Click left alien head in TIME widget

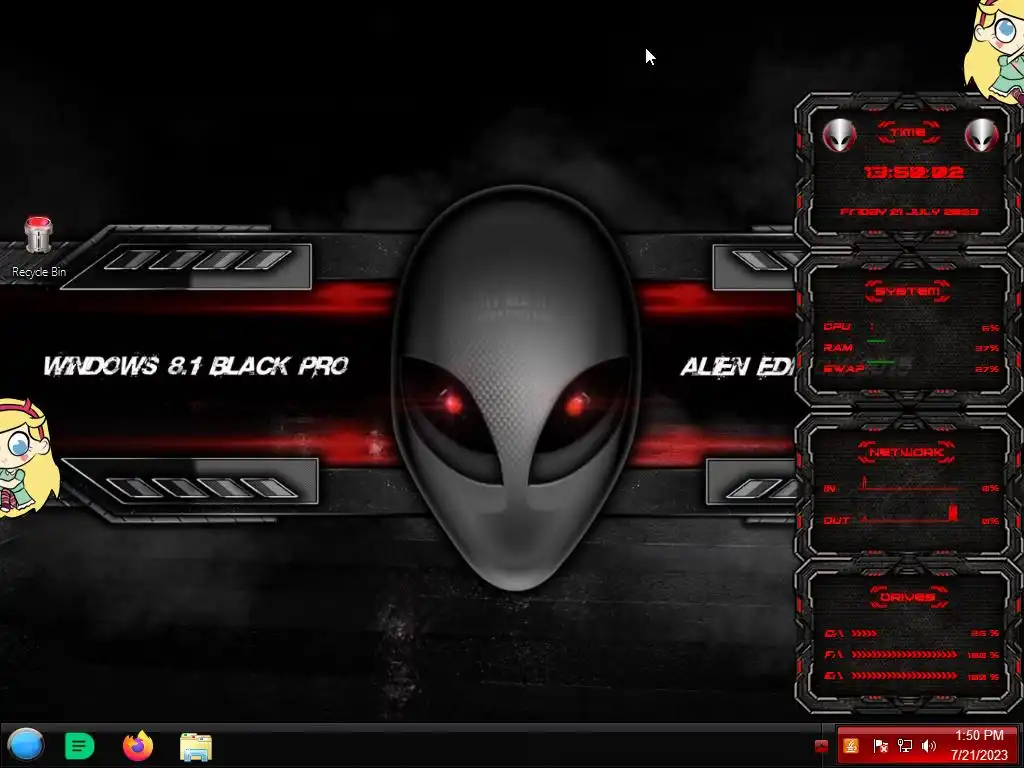click(839, 135)
